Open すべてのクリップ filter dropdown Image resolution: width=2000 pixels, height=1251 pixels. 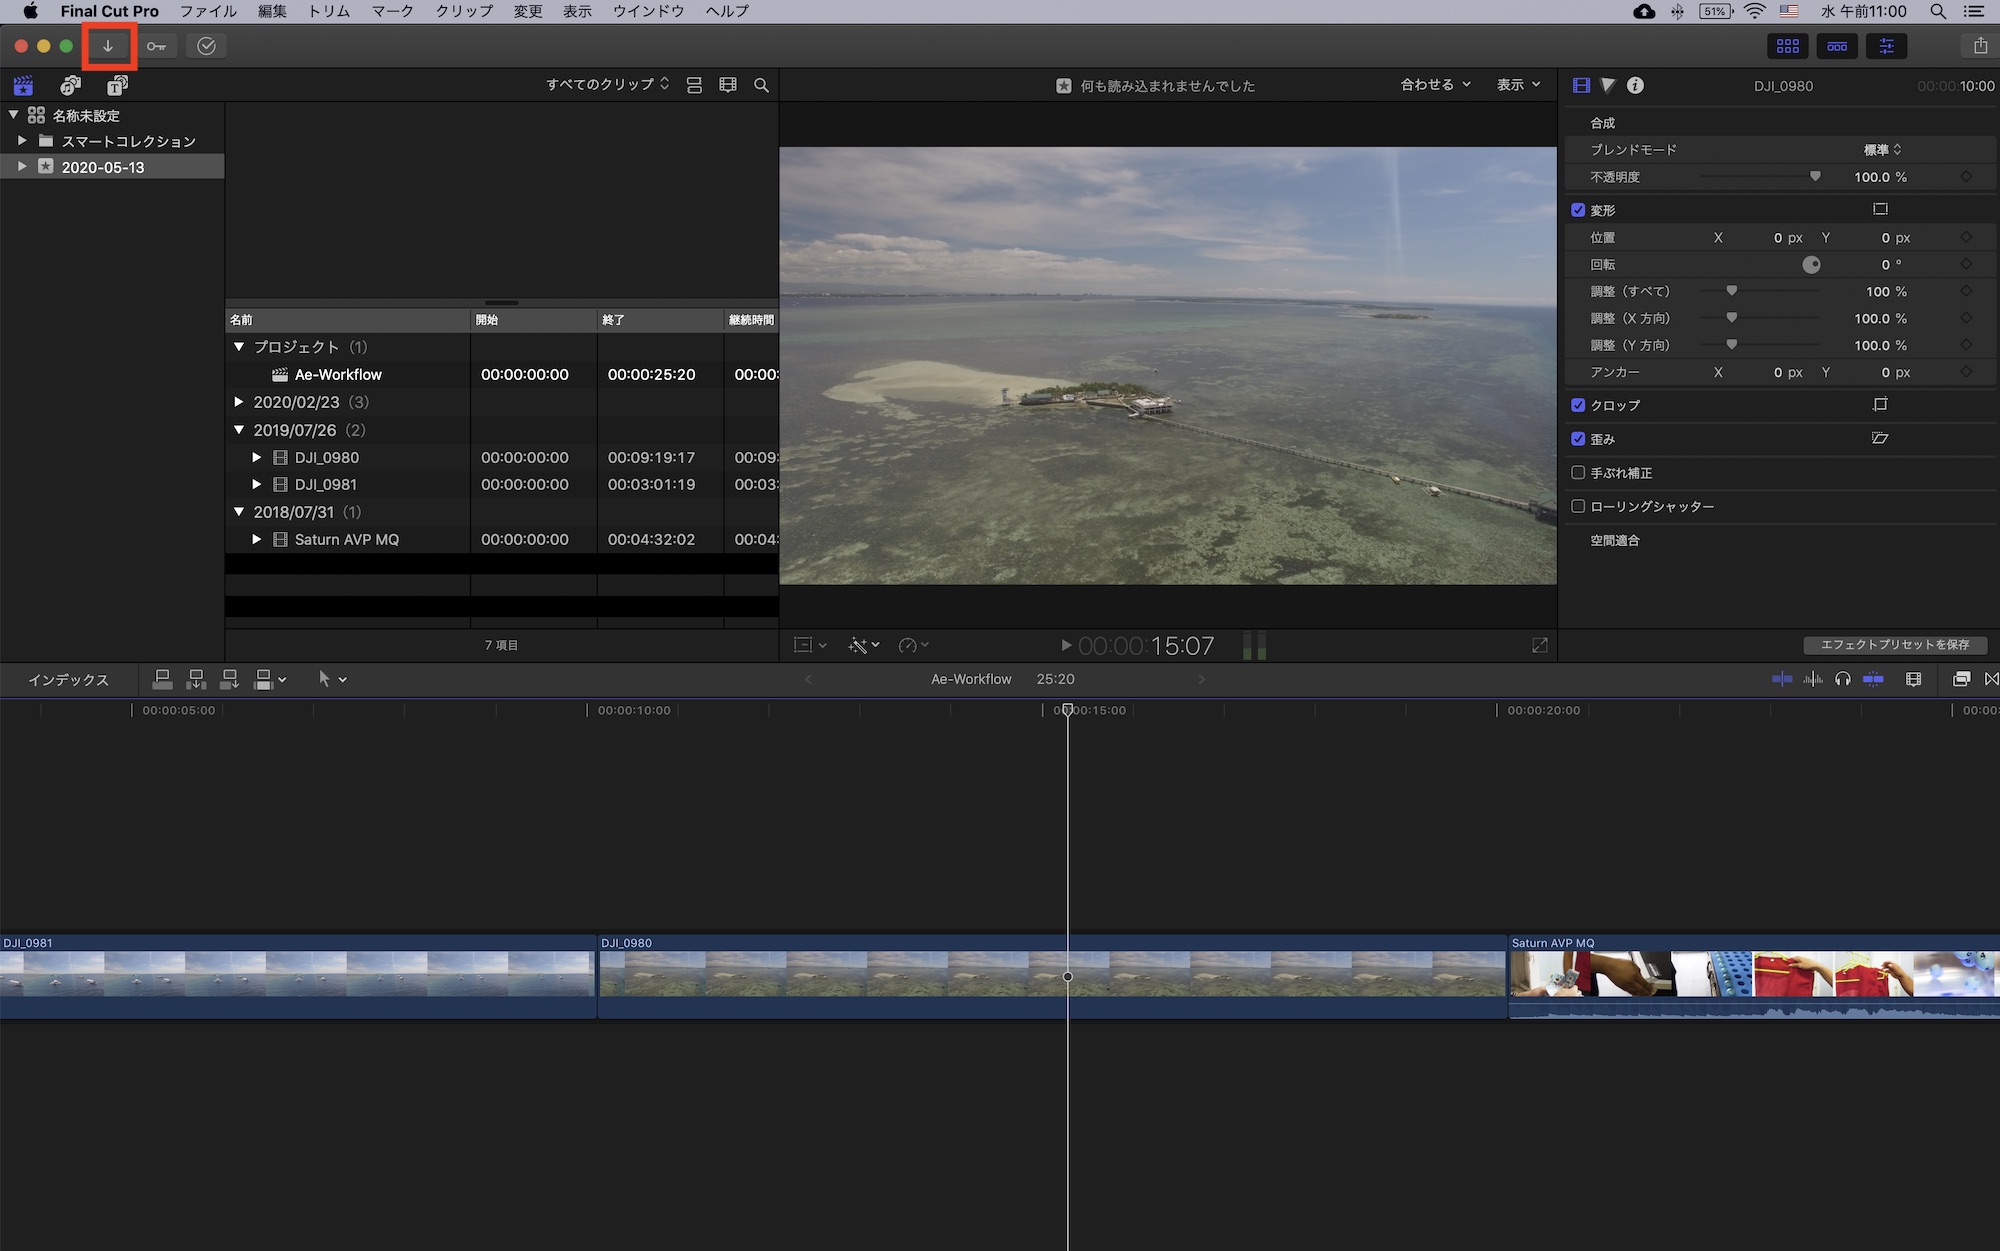click(607, 84)
